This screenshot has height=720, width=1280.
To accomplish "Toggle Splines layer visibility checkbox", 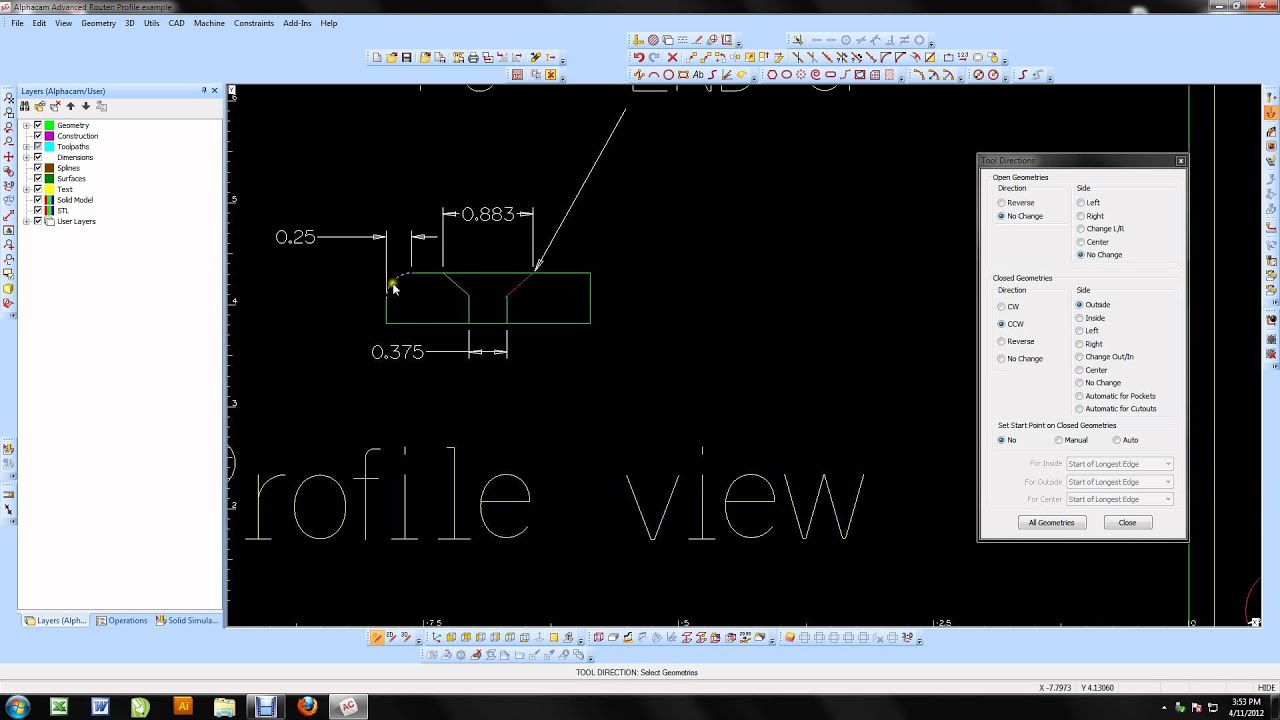I will click(38, 168).
